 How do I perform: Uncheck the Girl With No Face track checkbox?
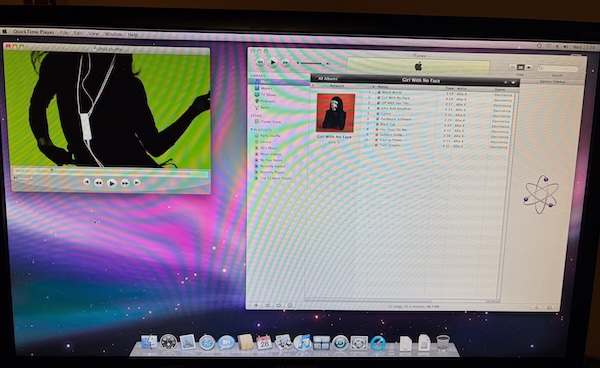click(x=379, y=98)
